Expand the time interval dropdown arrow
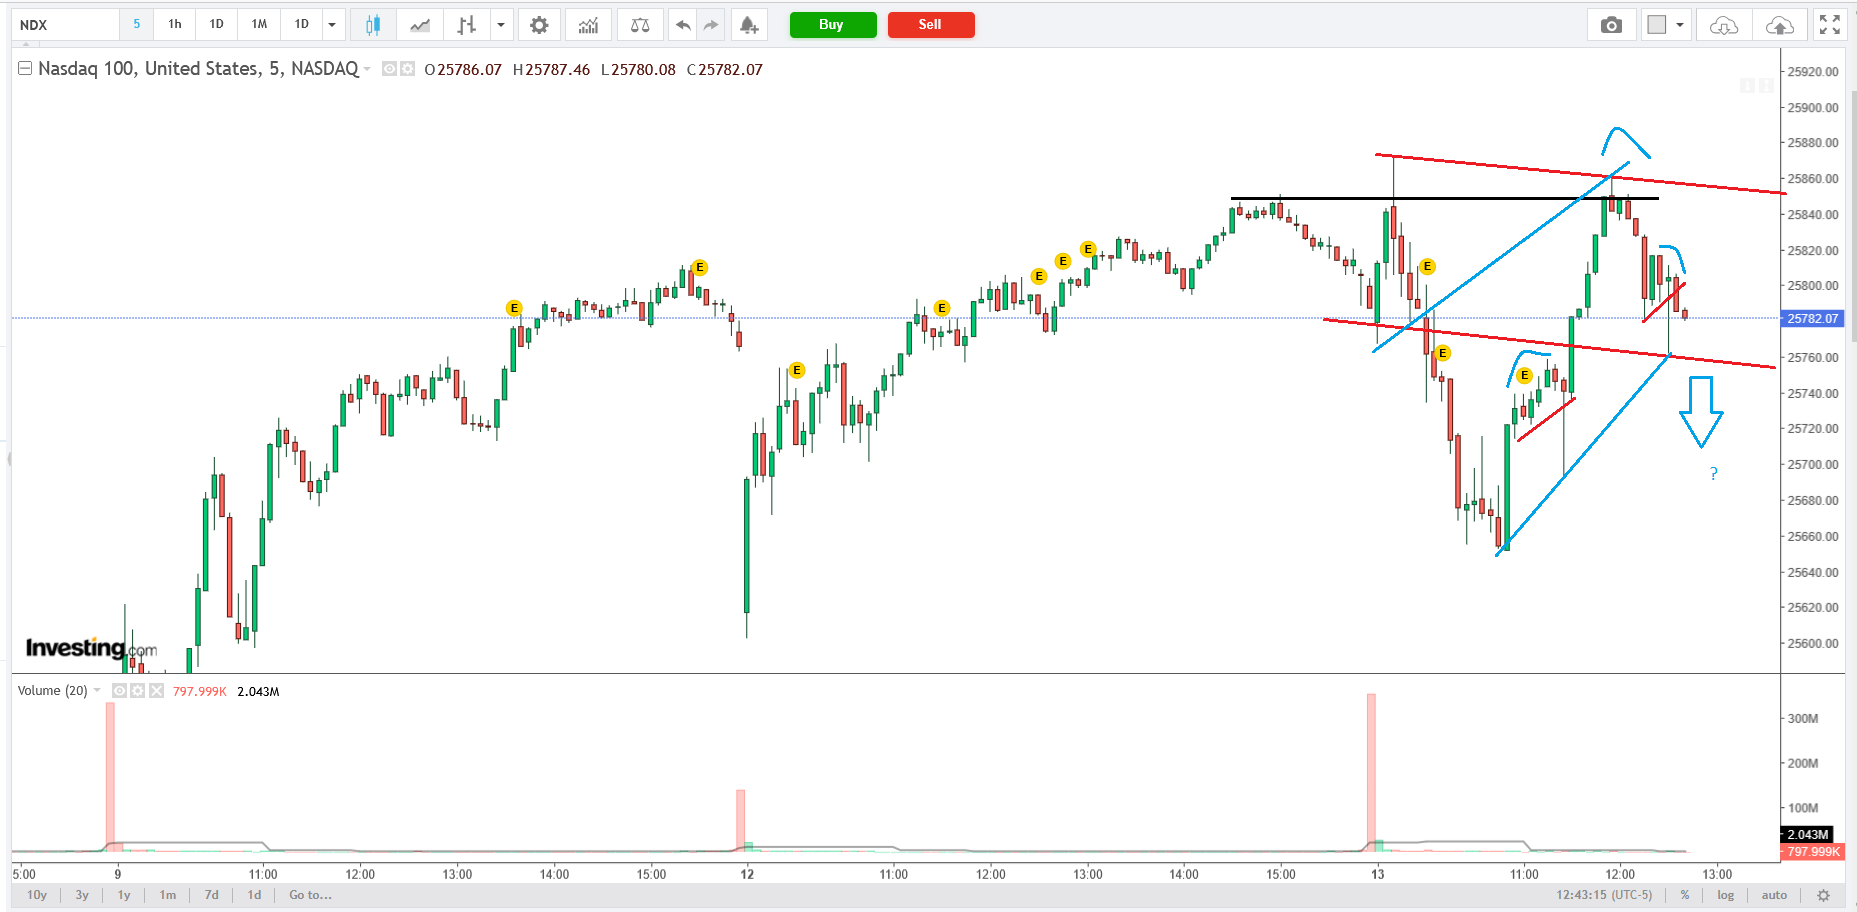 point(332,25)
